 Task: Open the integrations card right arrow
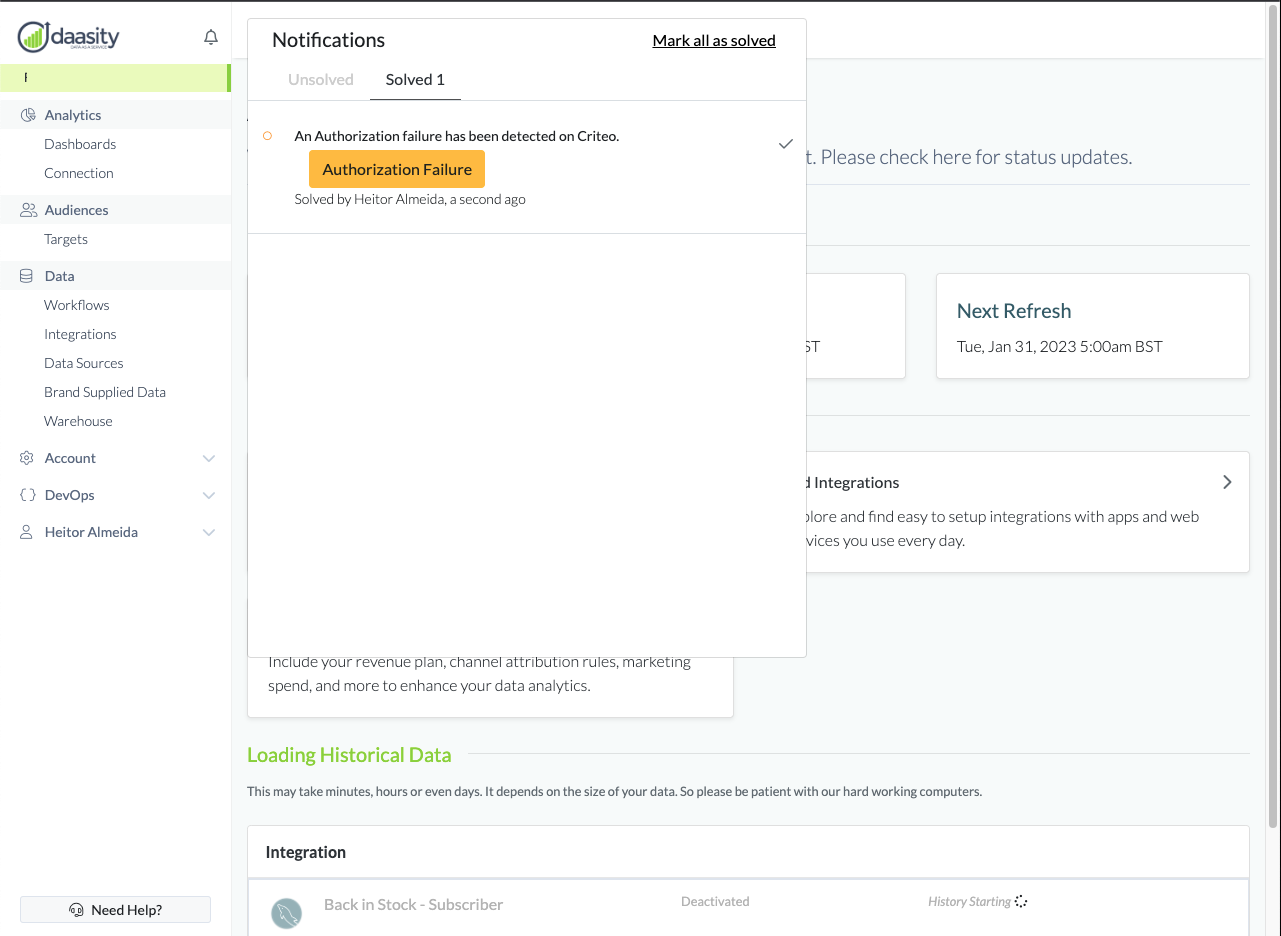coord(1227,482)
